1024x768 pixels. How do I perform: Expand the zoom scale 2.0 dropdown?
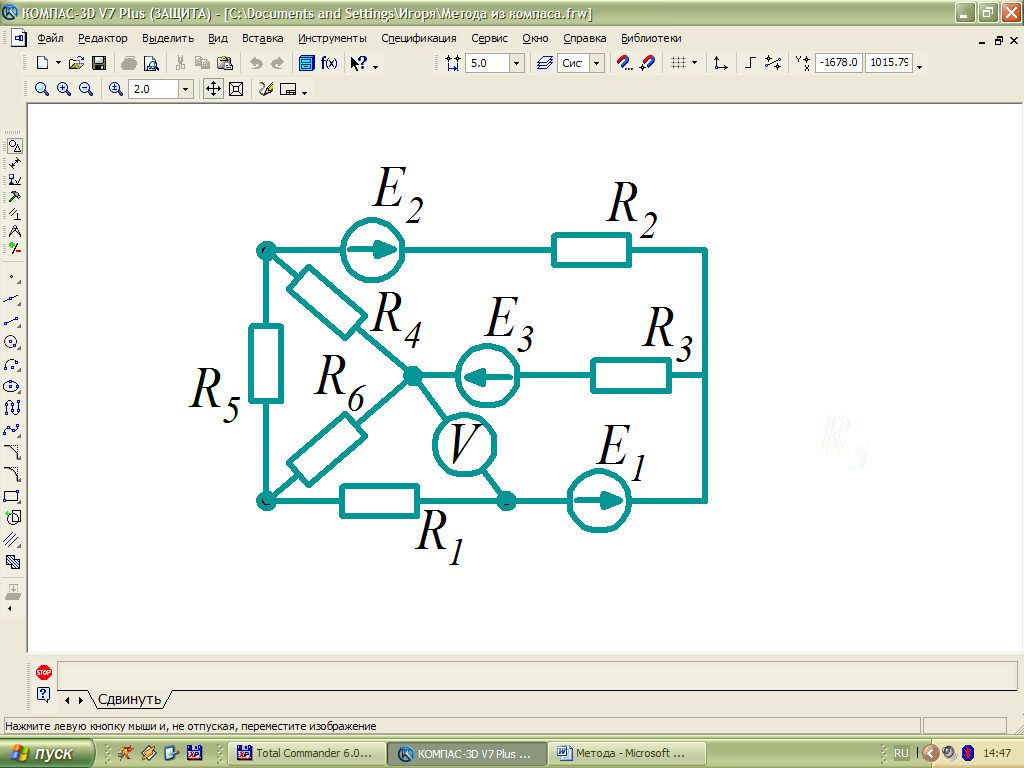pyautogui.click(x=185, y=89)
